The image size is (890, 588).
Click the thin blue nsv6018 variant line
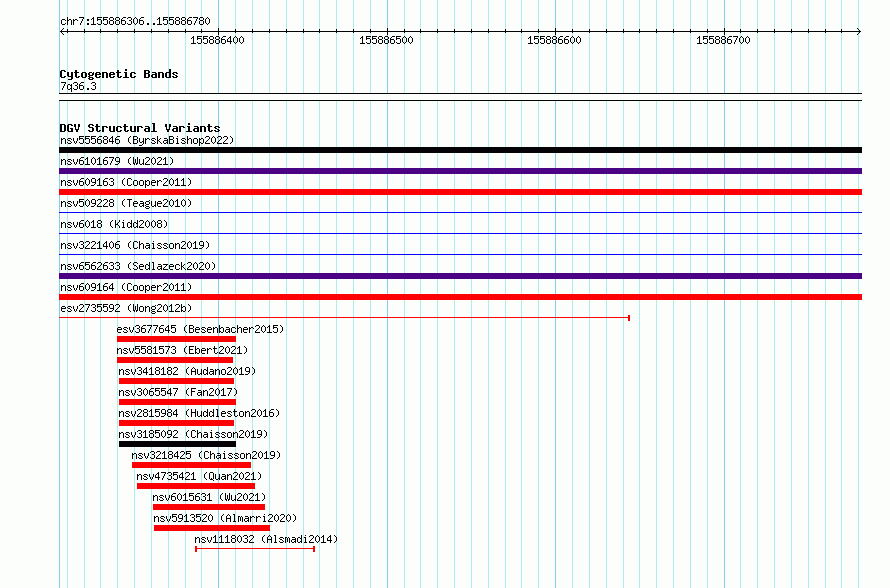coord(460,234)
